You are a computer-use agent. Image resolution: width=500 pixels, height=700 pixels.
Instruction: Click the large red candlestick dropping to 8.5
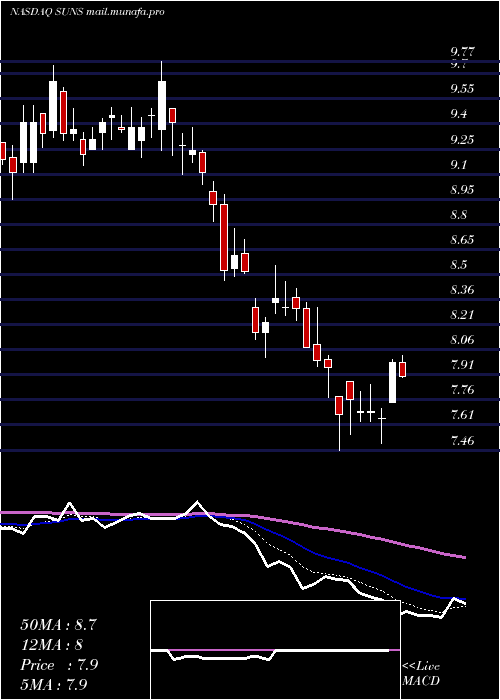click(x=224, y=237)
